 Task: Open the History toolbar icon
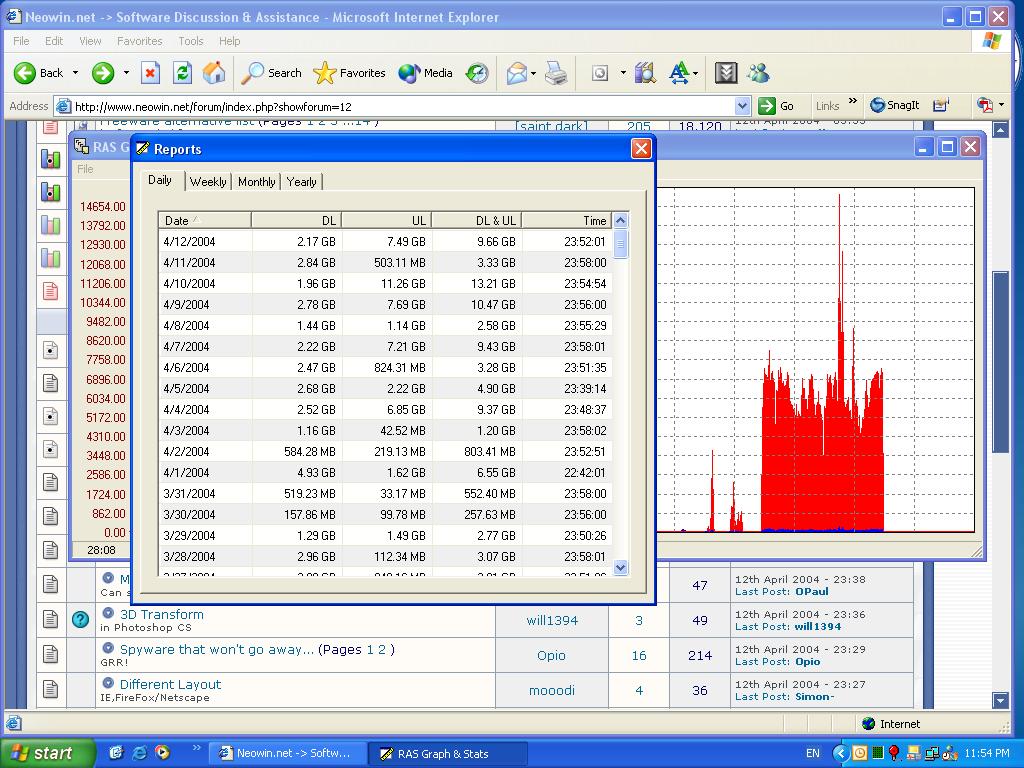click(477, 73)
